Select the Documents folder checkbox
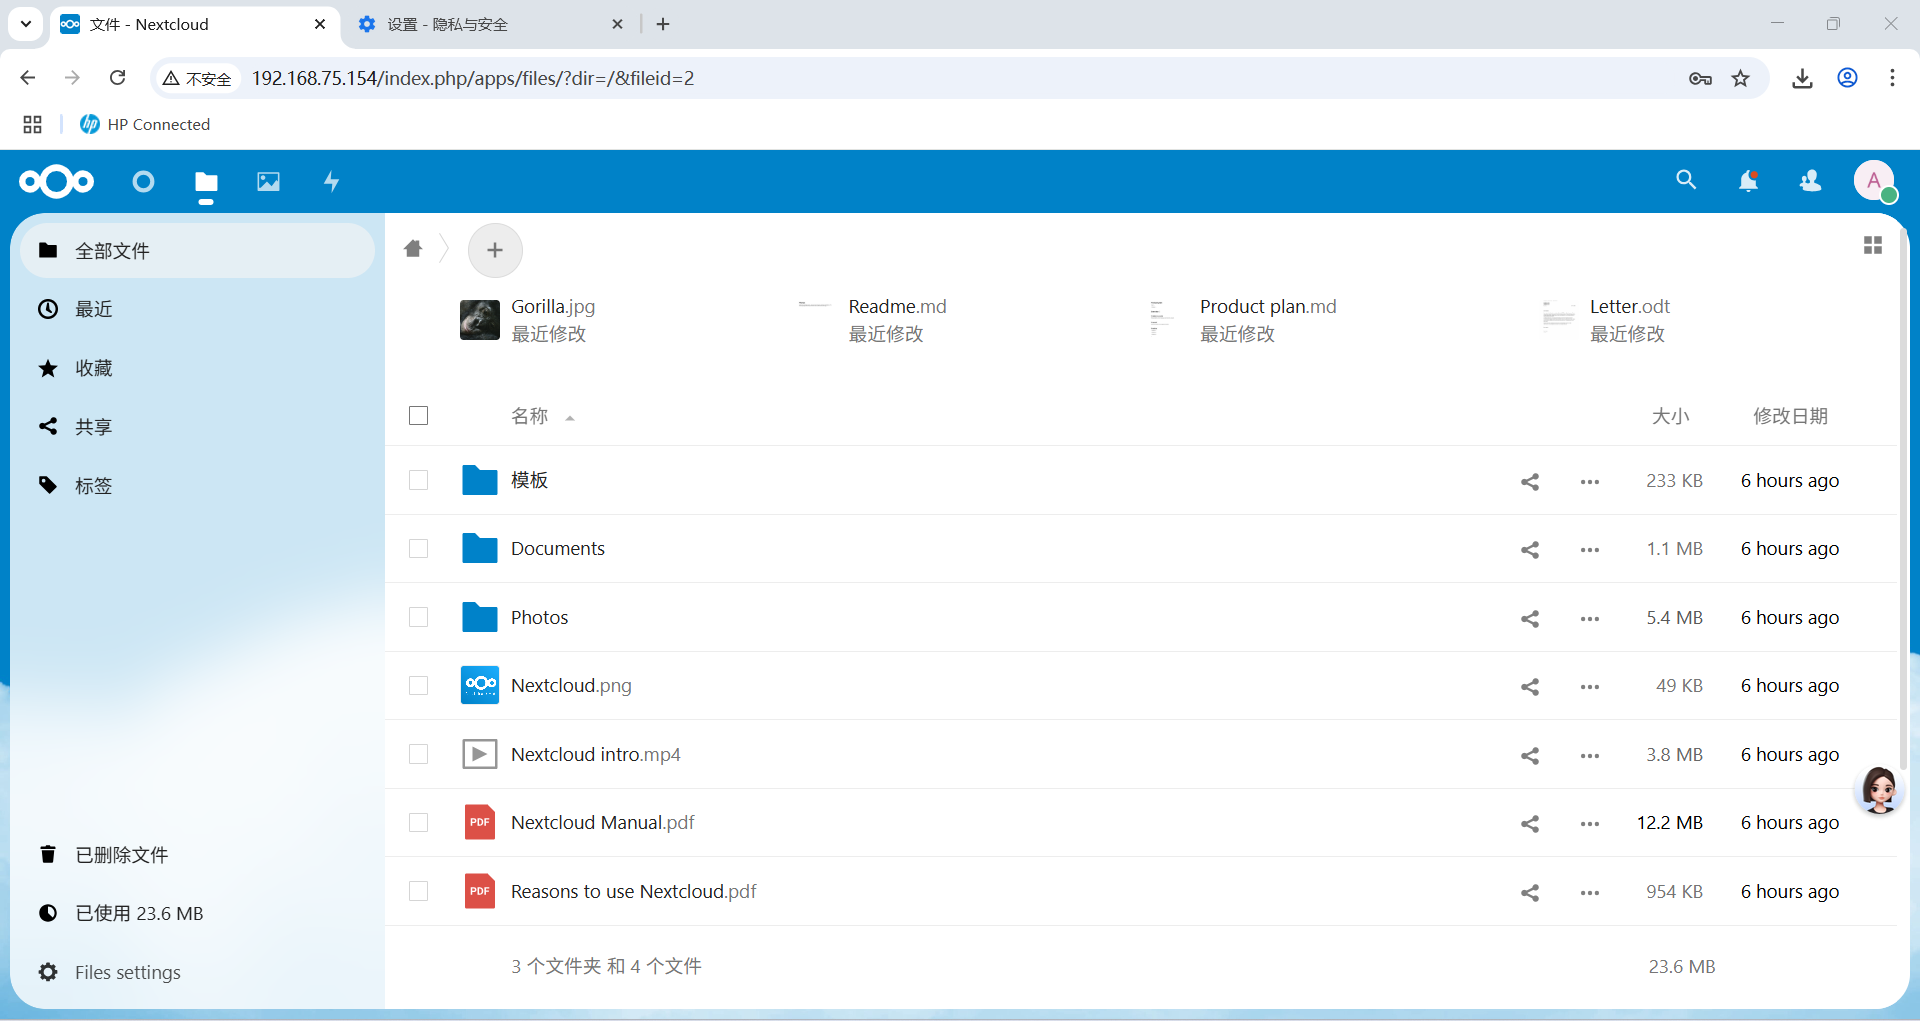Image resolution: width=1920 pixels, height=1021 pixels. [419, 548]
